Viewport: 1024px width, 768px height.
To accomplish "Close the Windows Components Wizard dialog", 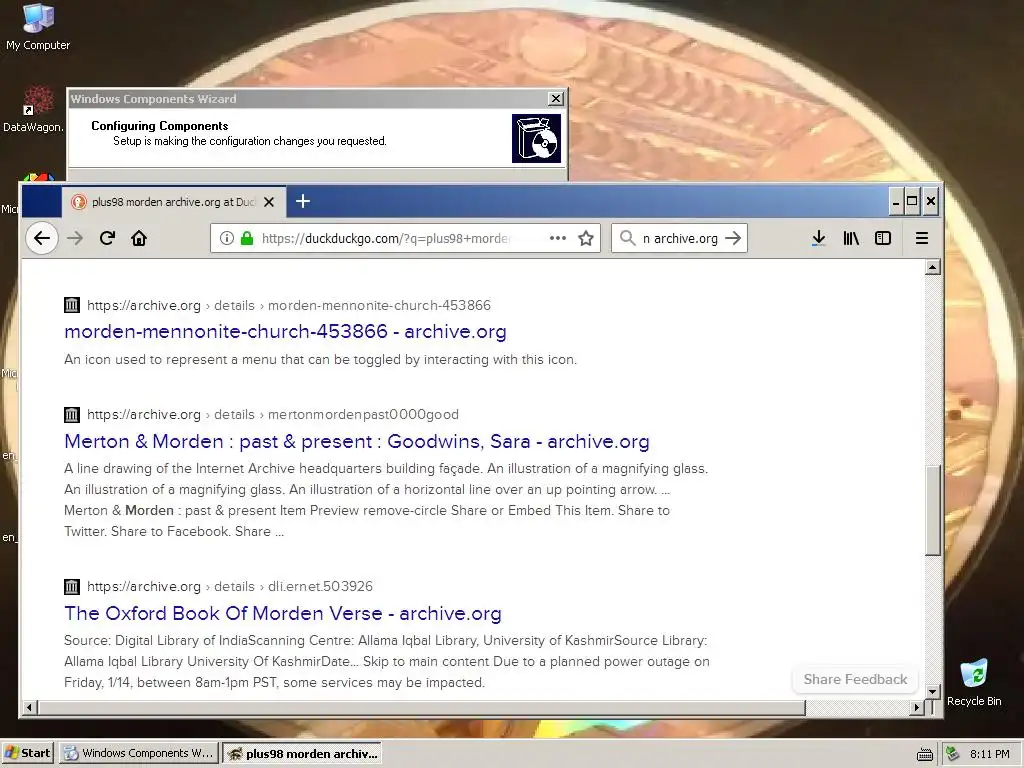I will click(556, 99).
